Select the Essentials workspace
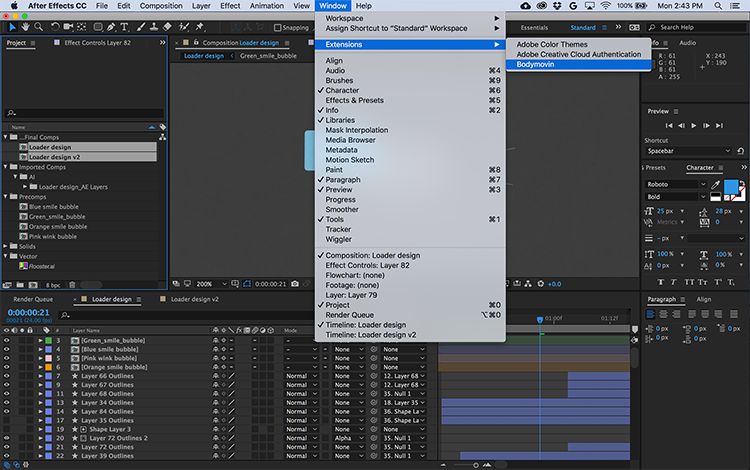 pyautogui.click(x=534, y=28)
